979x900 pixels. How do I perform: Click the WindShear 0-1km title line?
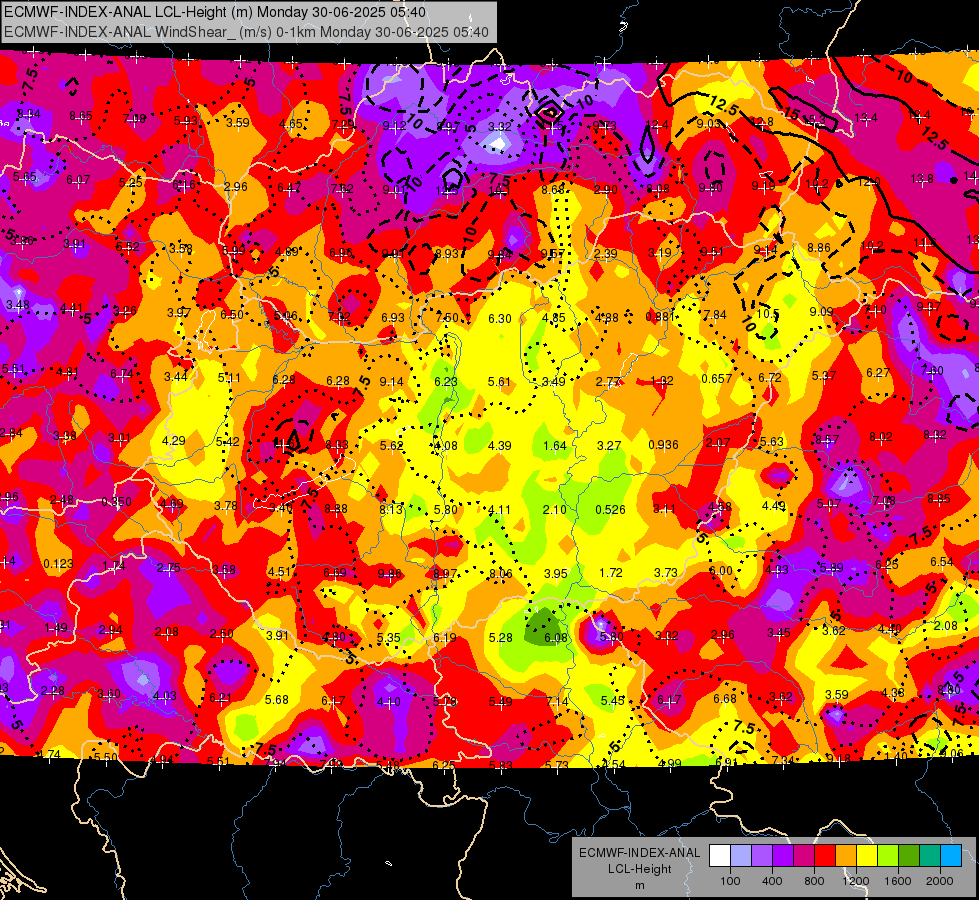pos(246,32)
